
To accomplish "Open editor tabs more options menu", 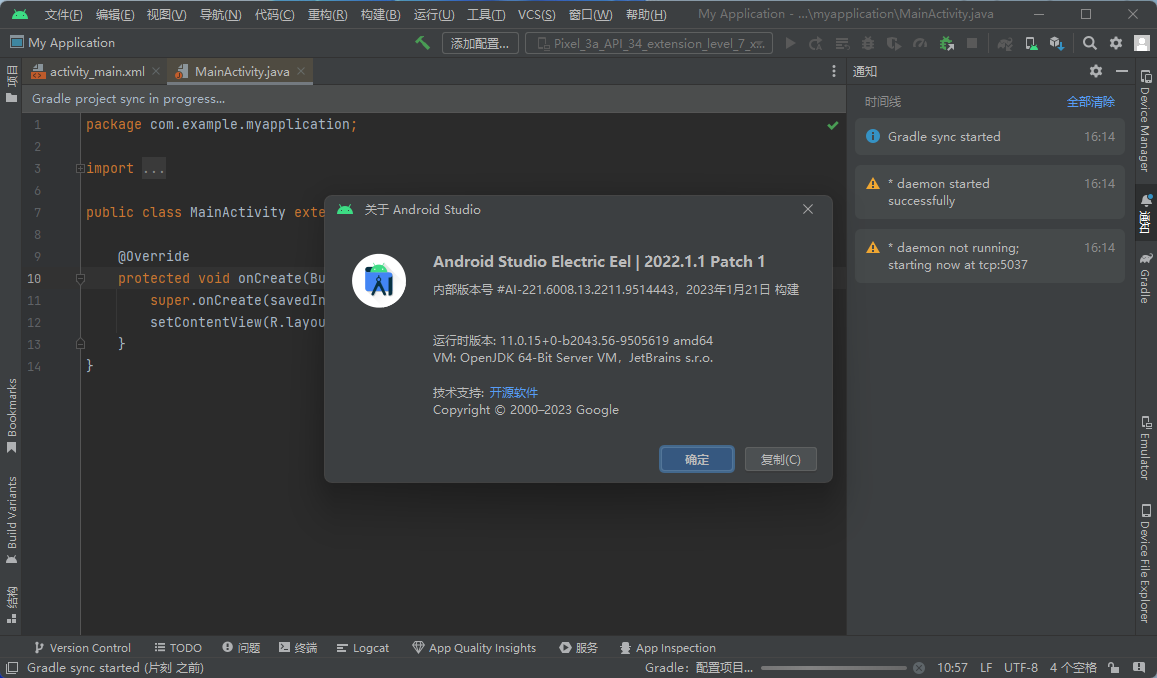I will [x=834, y=71].
